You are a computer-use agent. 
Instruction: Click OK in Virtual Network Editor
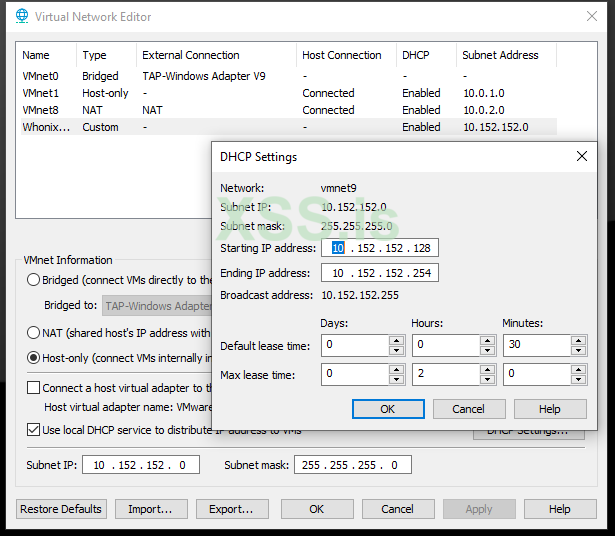[x=317, y=509]
